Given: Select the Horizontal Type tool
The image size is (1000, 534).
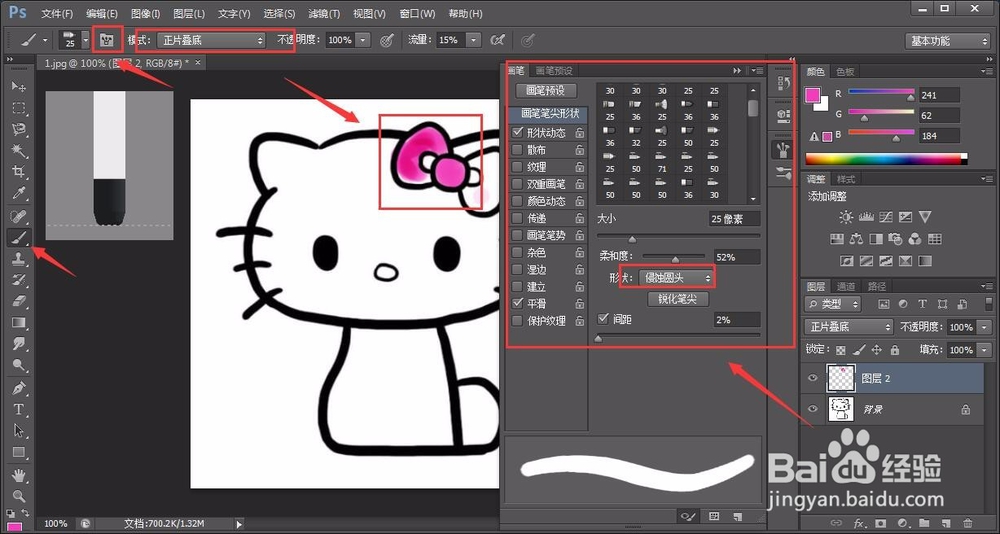Looking at the screenshot, I should point(18,409).
